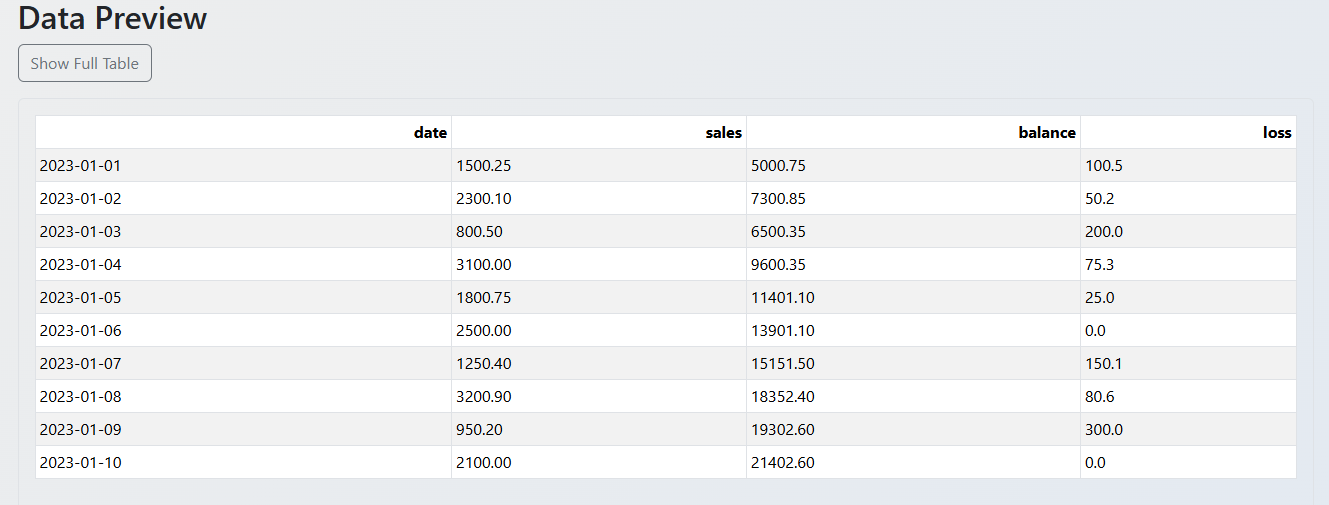The width and height of the screenshot is (1329, 505).
Task: Click the loss column header
Action: [1188, 132]
